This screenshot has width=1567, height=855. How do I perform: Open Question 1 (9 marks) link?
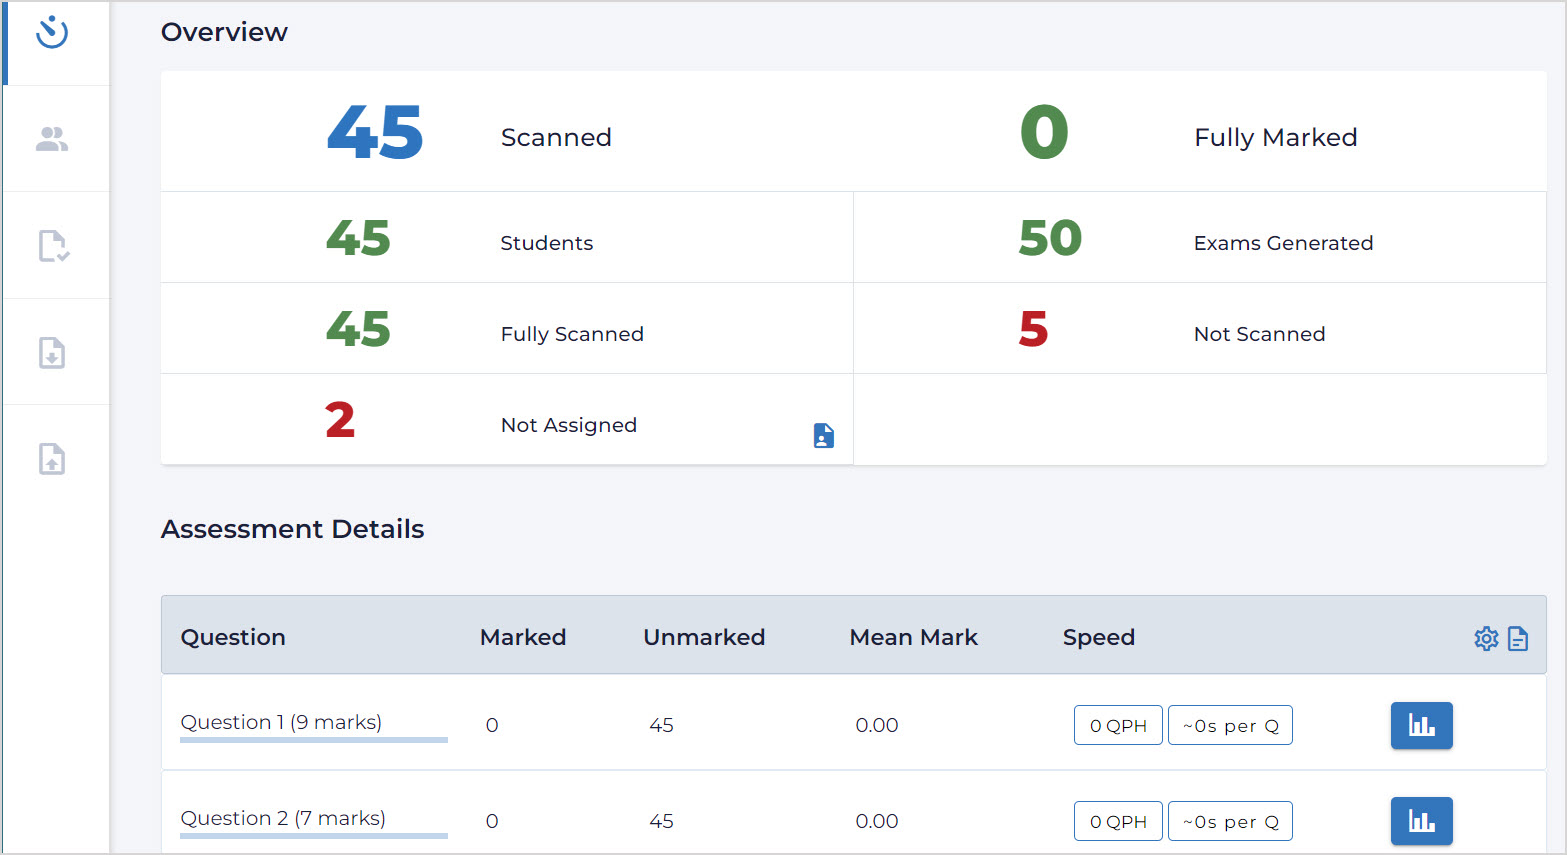click(281, 722)
